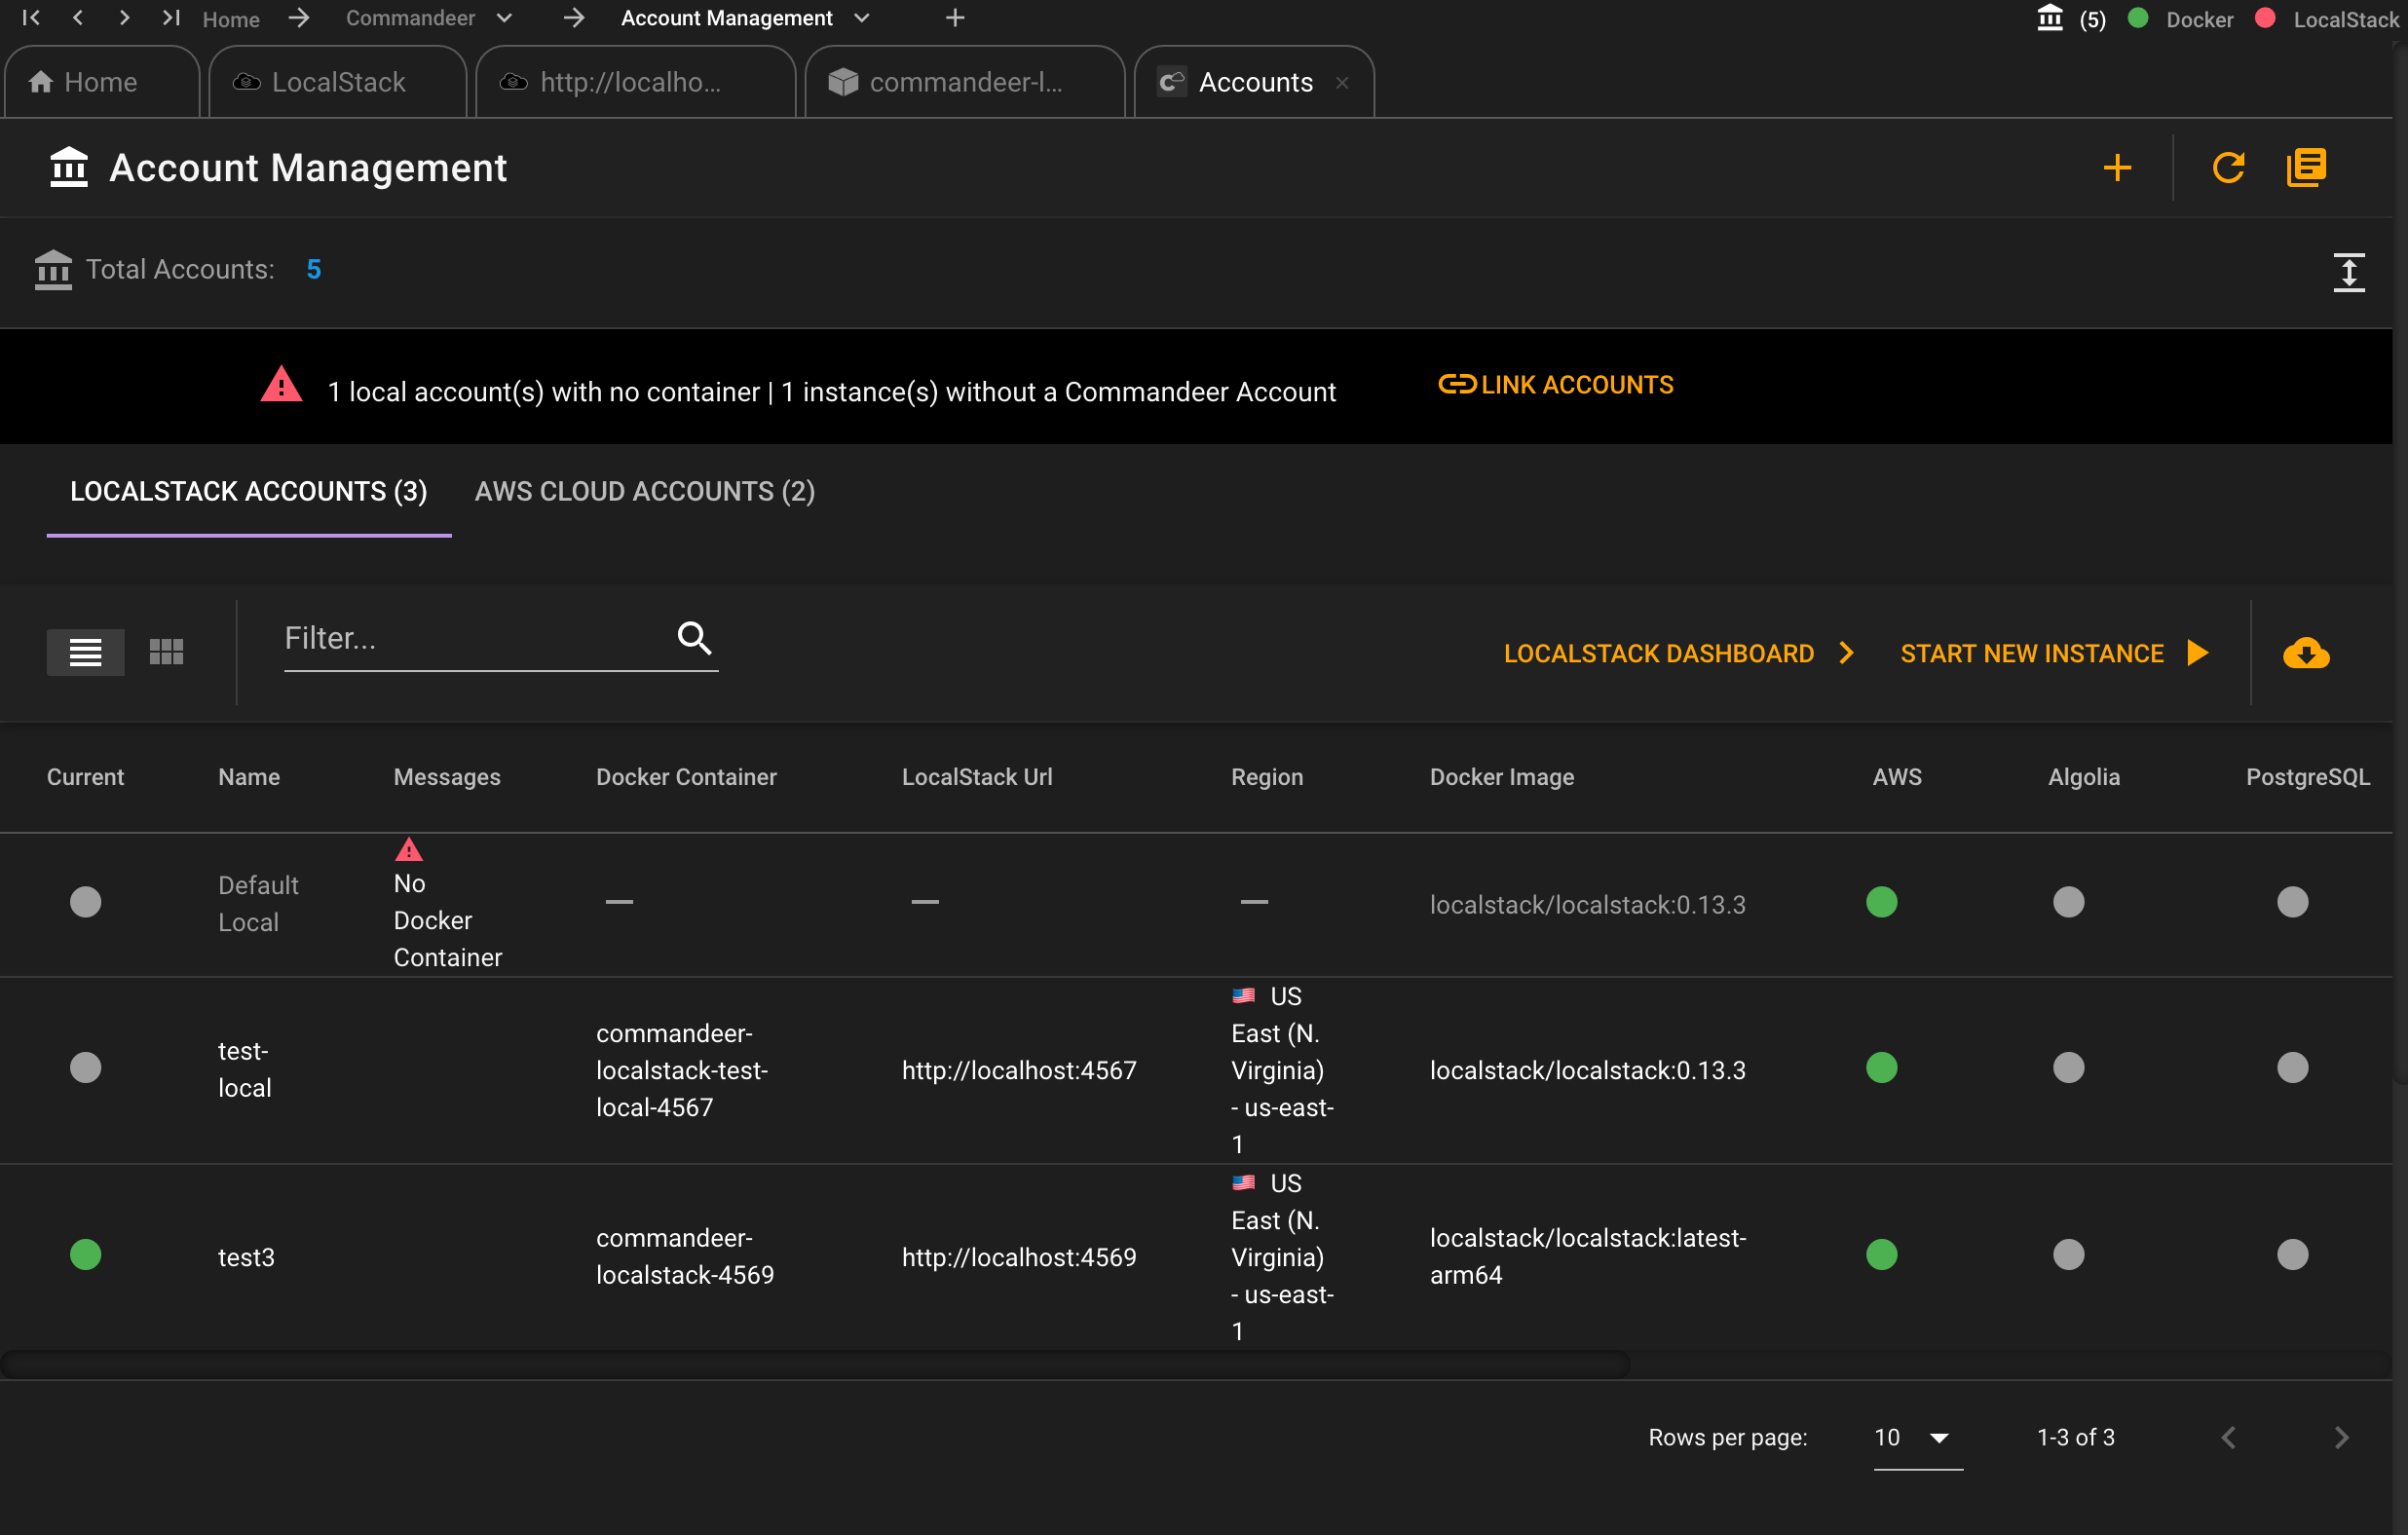Switch to AWS CLOUD ACCOUNTS tab
Screen dimensions: 2408x1535
click(x=646, y=490)
